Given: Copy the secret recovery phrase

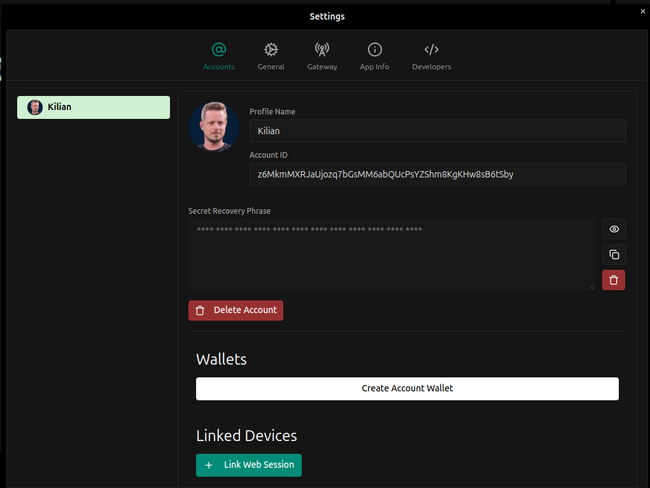Looking at the screenshot, I should pyautogui.click(x=614, y=254).
